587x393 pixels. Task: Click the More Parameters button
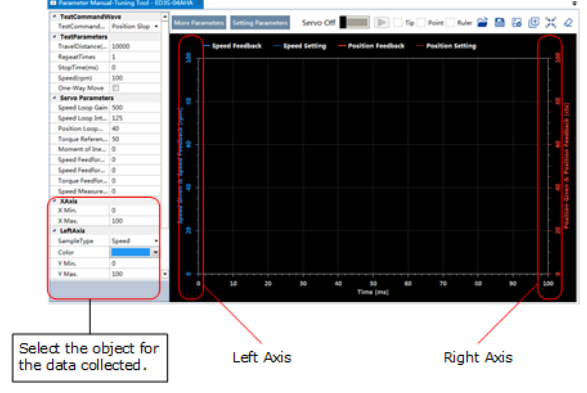click(x=199, y=23)
